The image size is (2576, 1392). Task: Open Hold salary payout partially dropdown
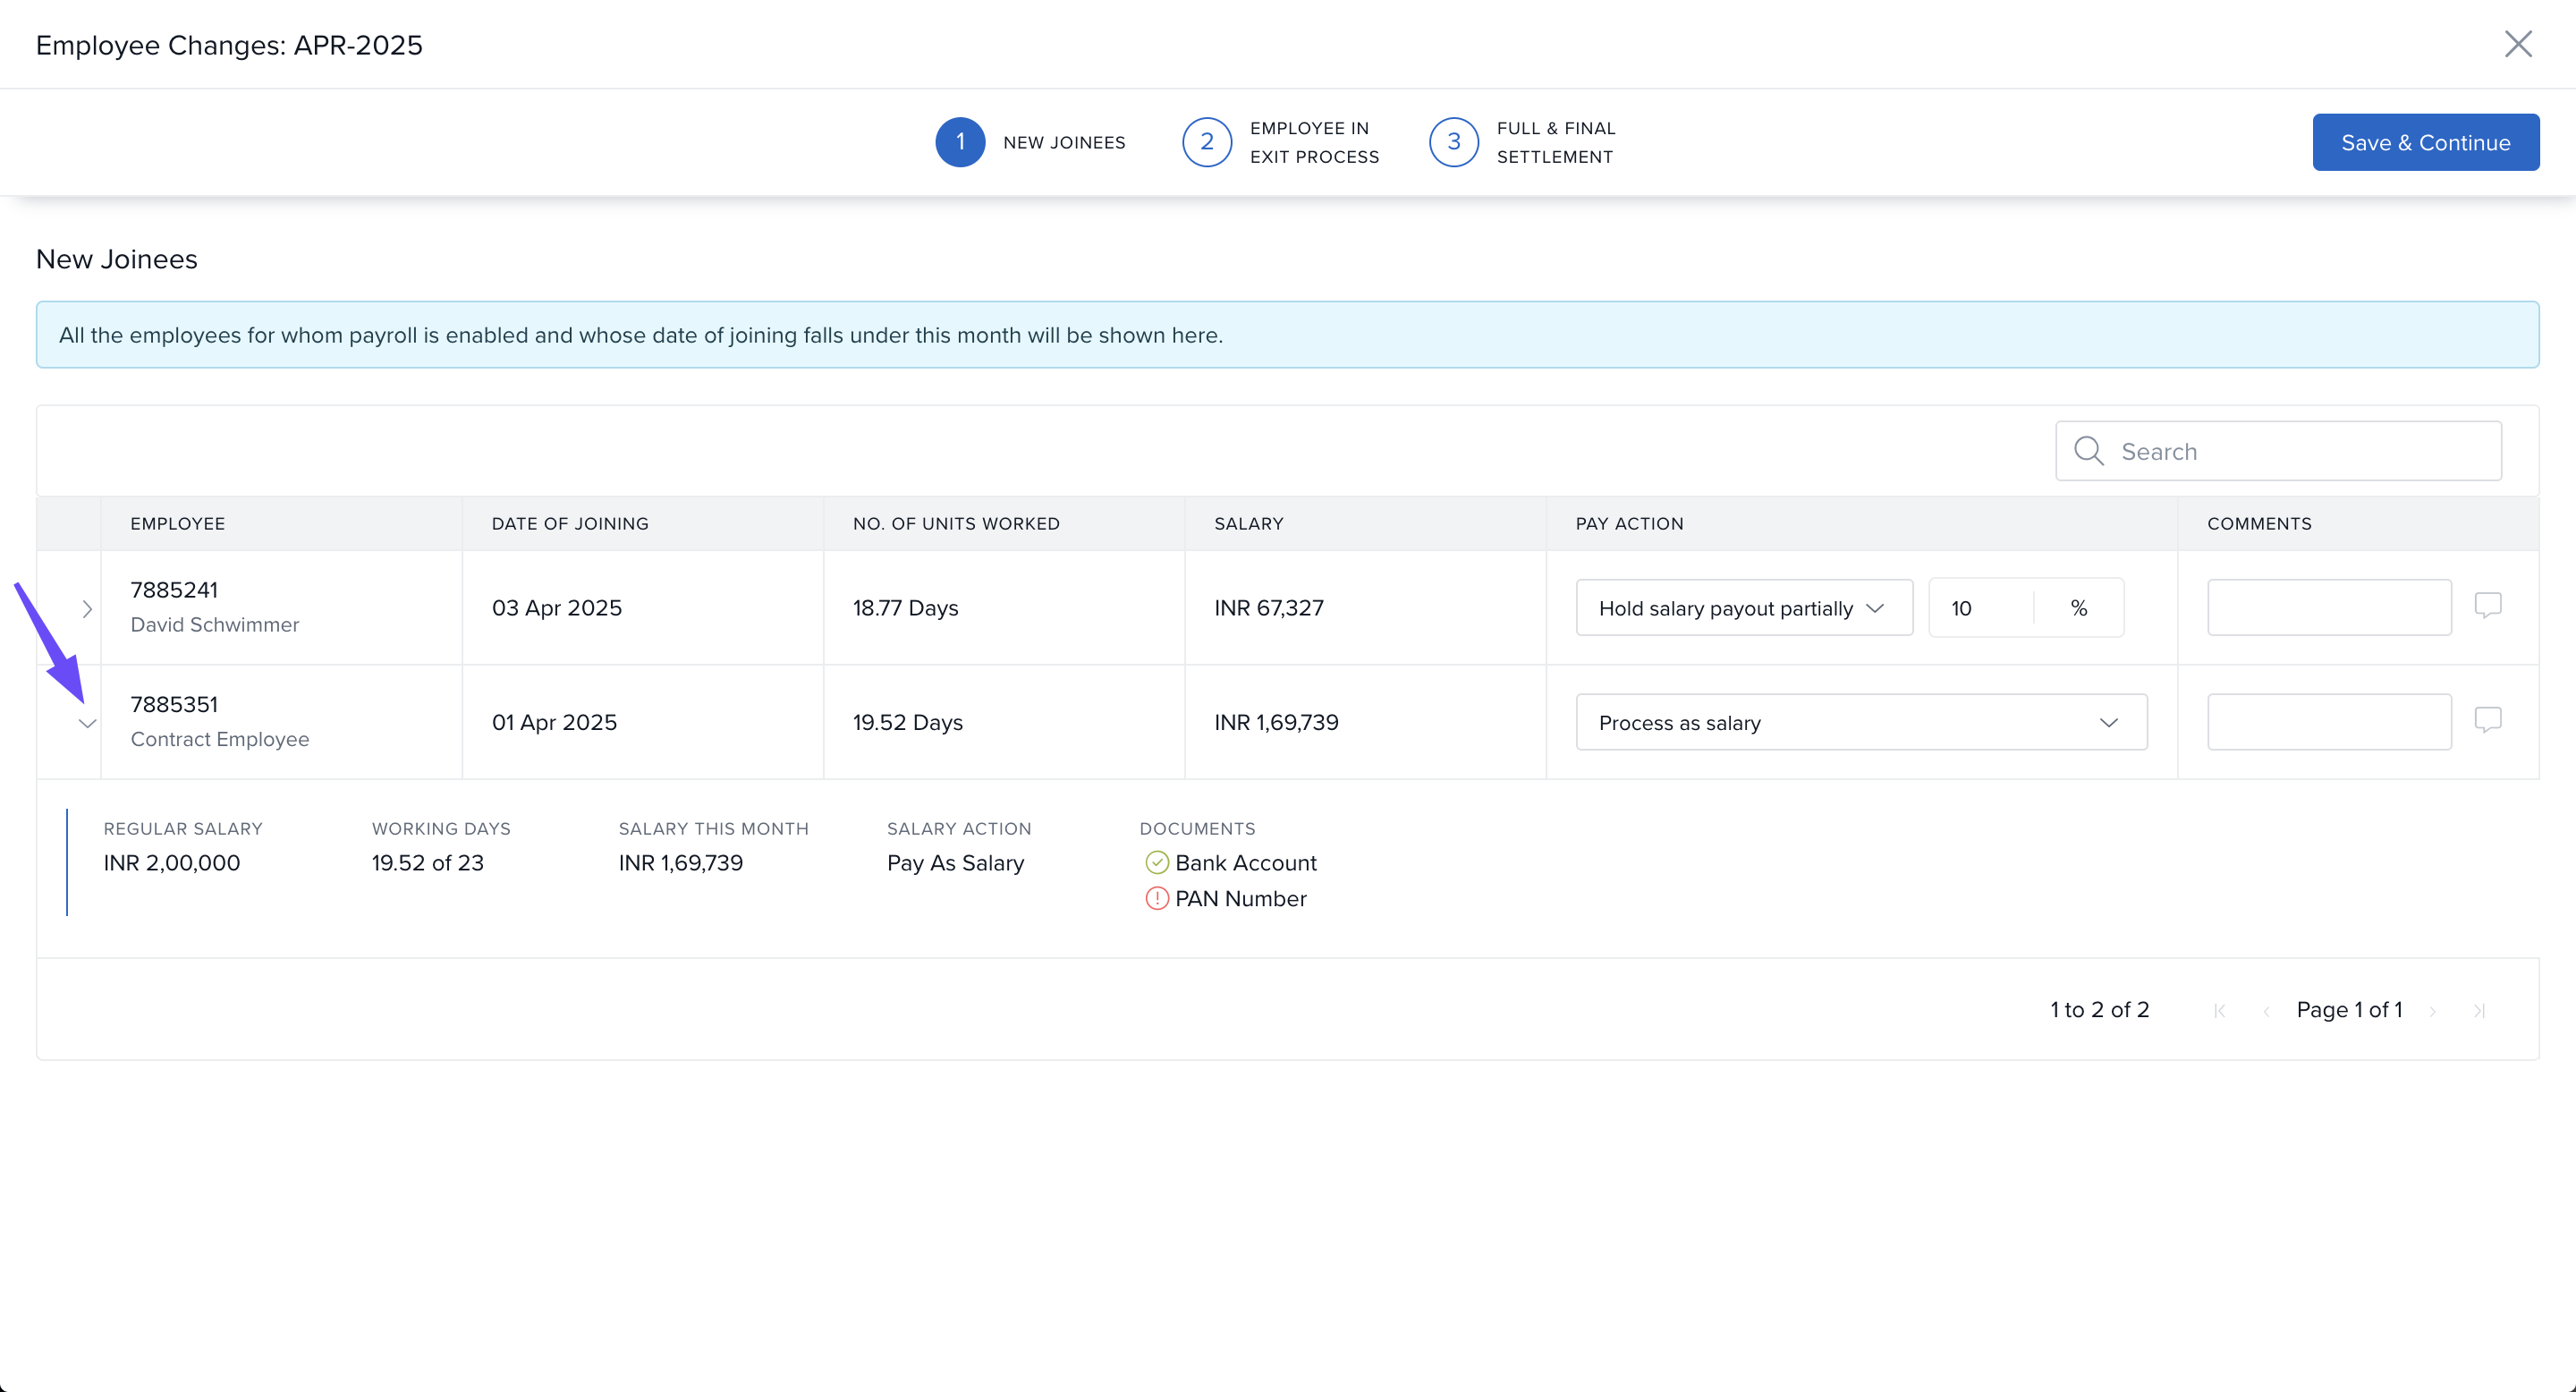(1743, 608)
